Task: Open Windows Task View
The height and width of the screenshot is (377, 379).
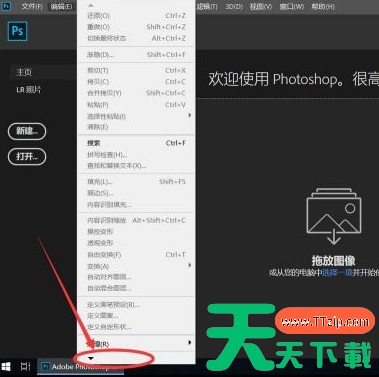Action: pos(25,367)
